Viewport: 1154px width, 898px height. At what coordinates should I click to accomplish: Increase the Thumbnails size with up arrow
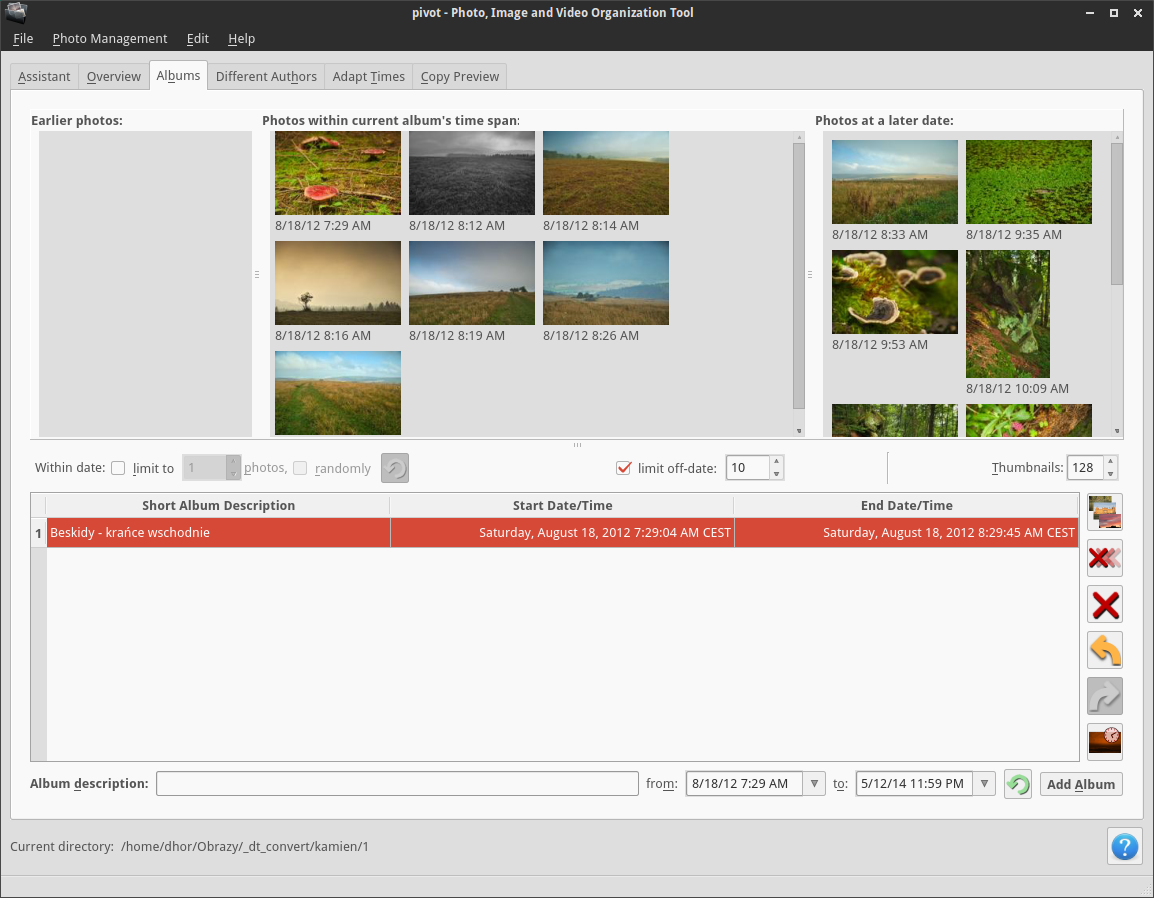pyautogui.click(x=1111, y=462)
